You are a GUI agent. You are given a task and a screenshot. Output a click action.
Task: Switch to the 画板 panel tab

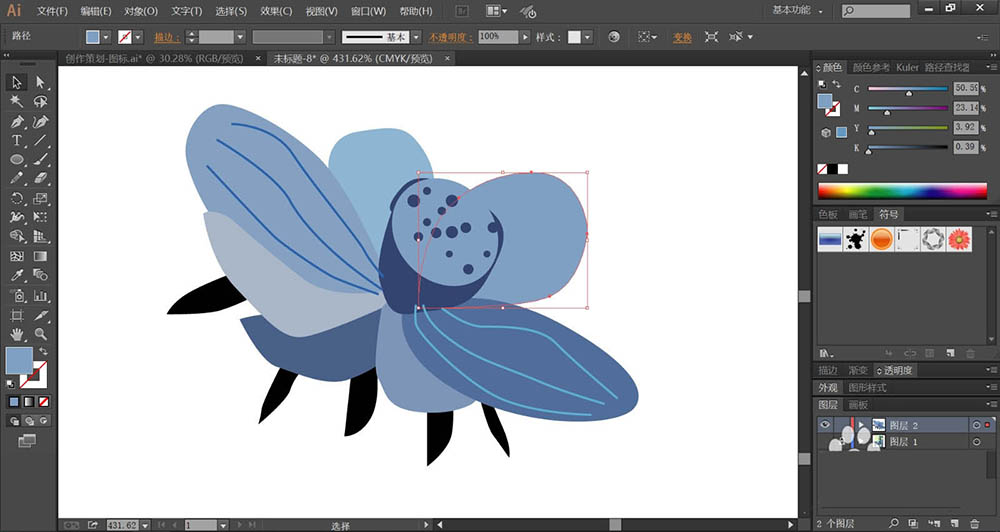[858, 405]
